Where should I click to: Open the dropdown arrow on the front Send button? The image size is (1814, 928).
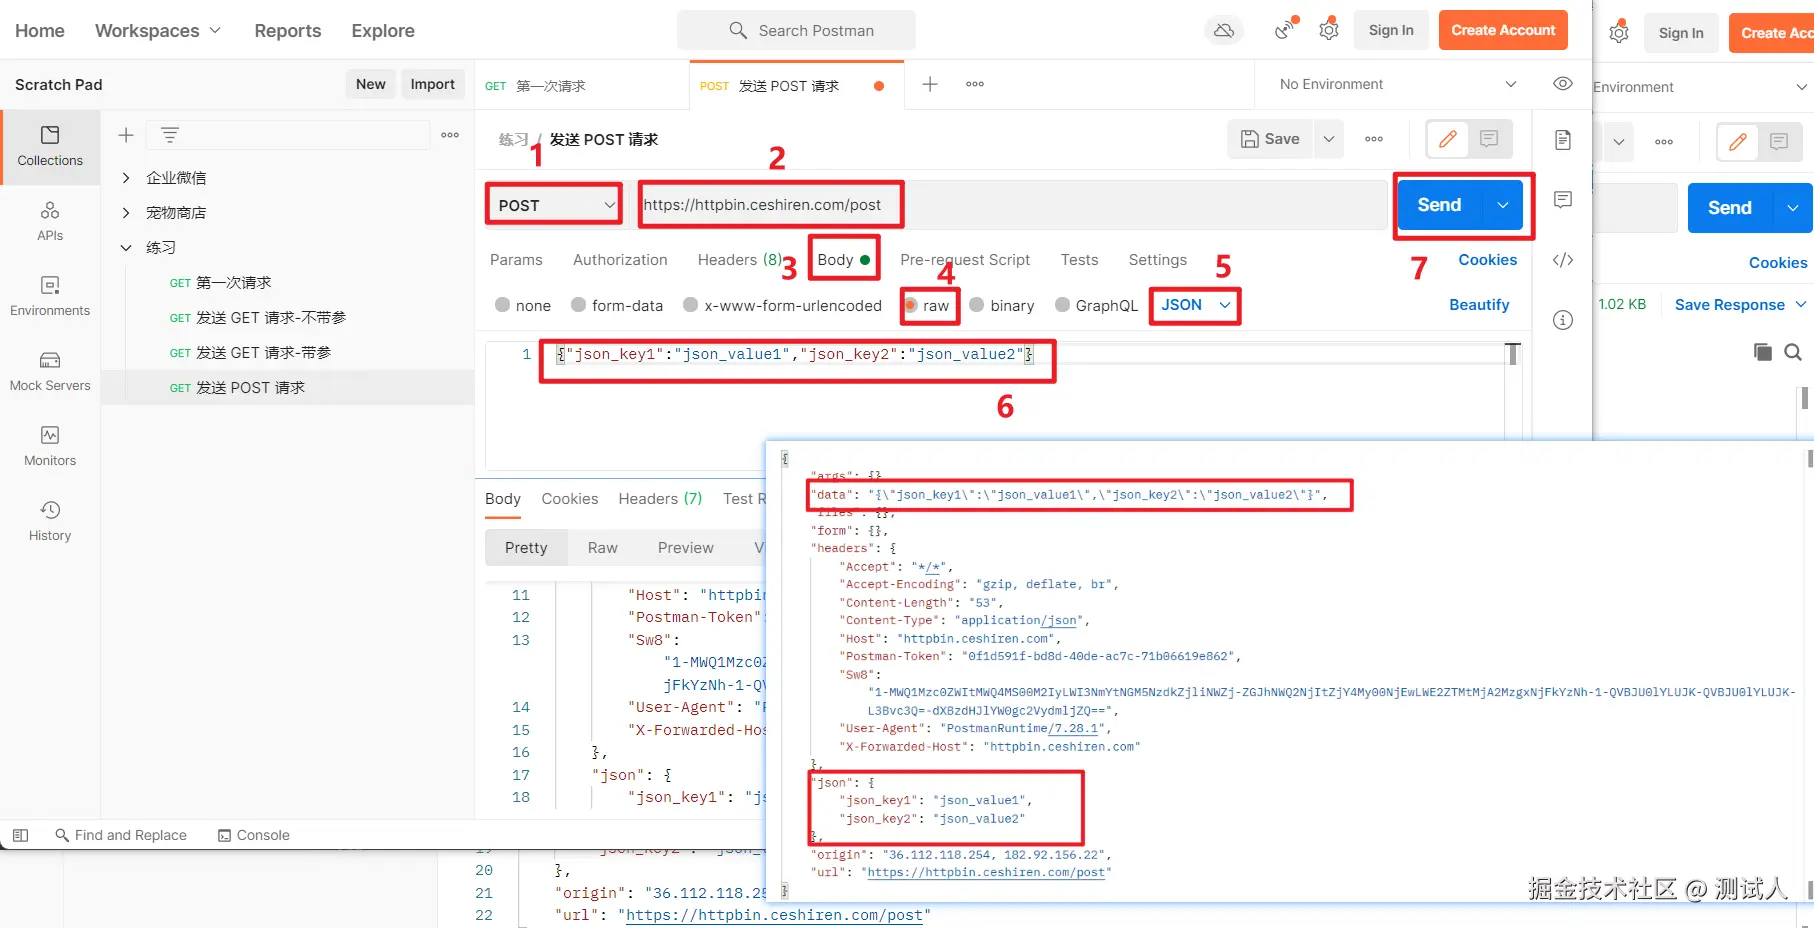point(1503,205)
